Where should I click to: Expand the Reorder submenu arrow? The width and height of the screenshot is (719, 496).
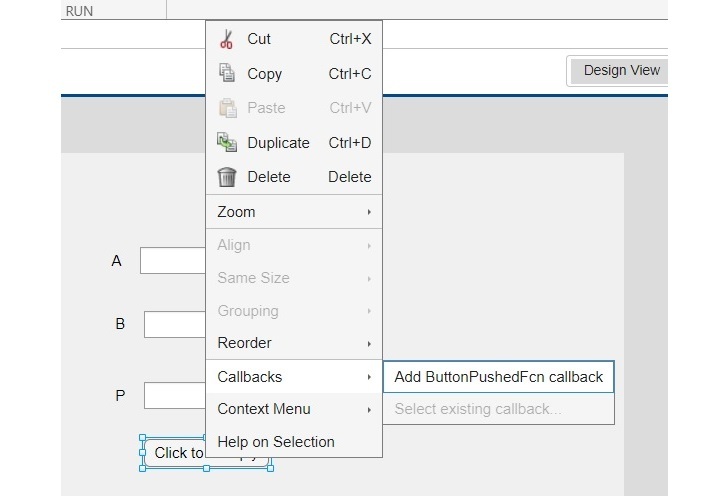point(369,343)
